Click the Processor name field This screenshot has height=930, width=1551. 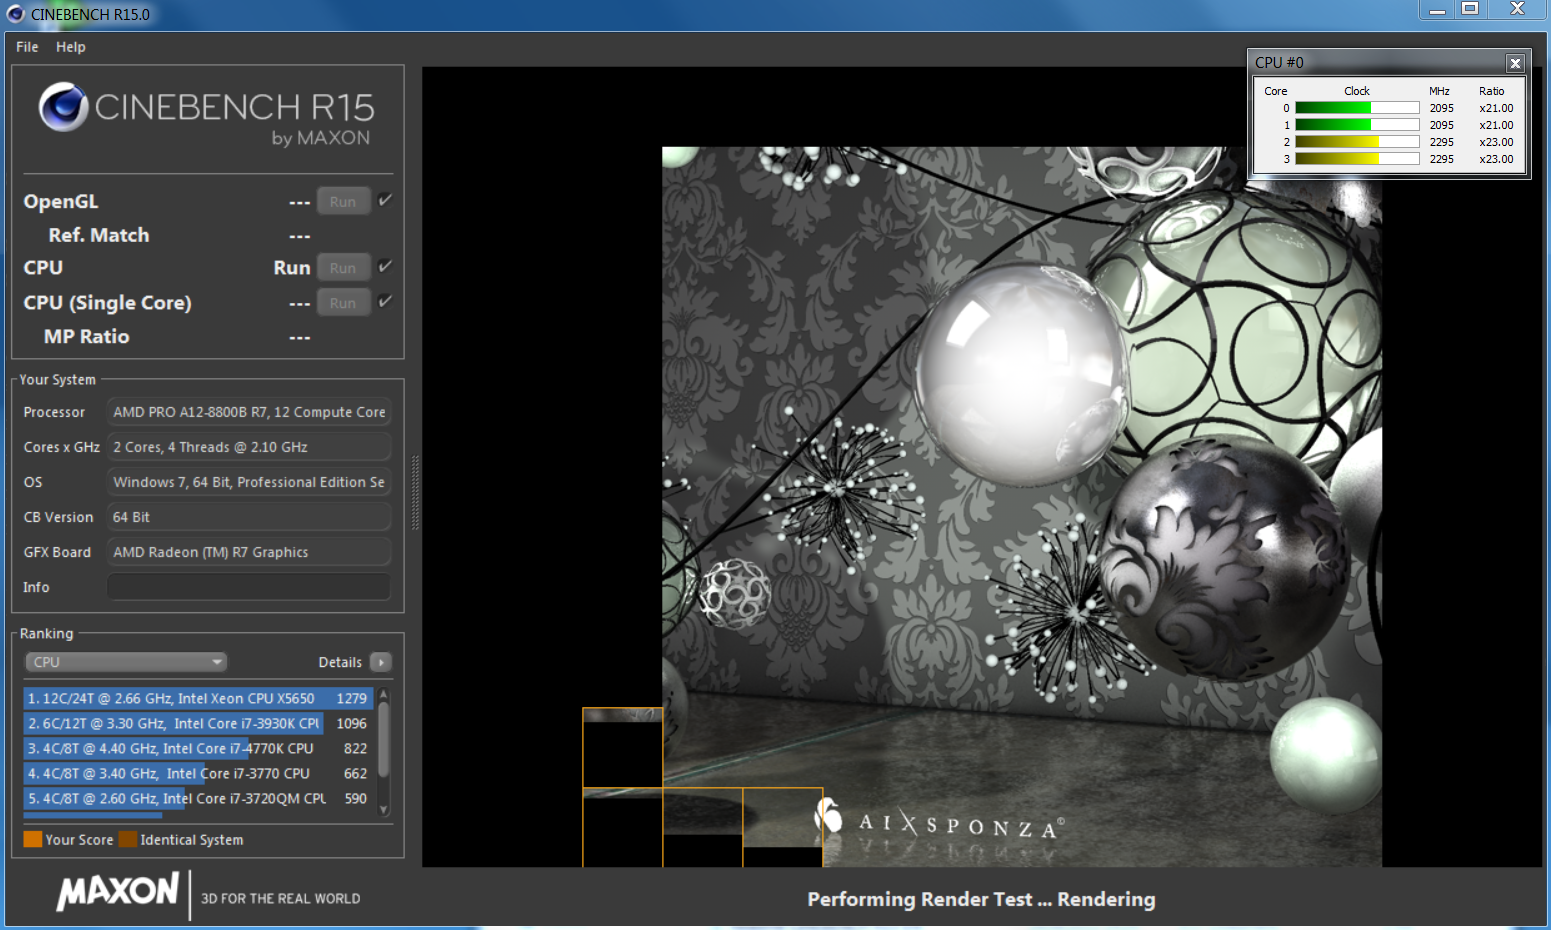[248, 412]
